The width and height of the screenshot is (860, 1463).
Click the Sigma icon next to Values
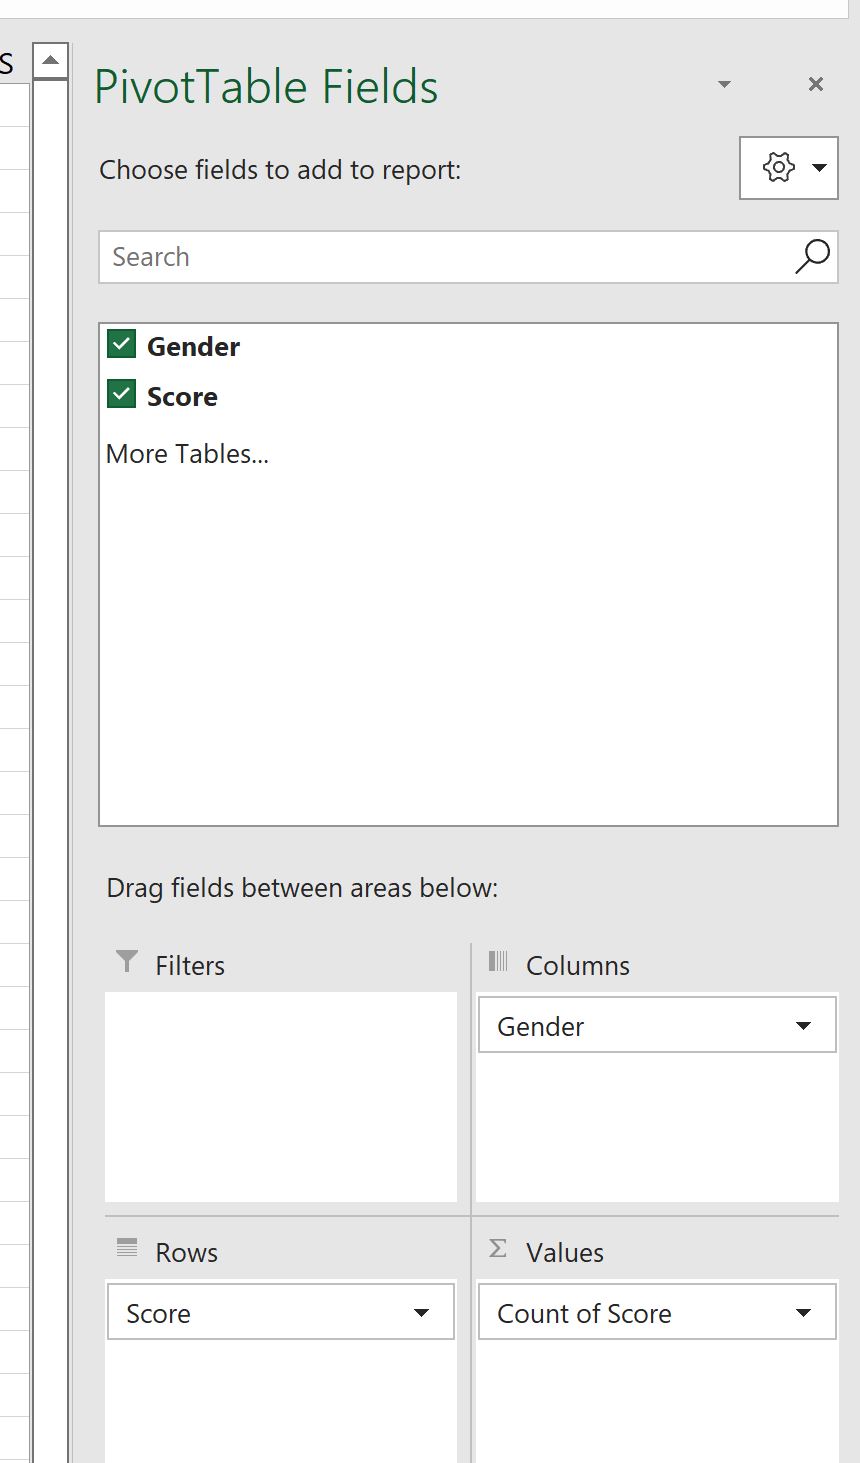(x=497, y=1248)
